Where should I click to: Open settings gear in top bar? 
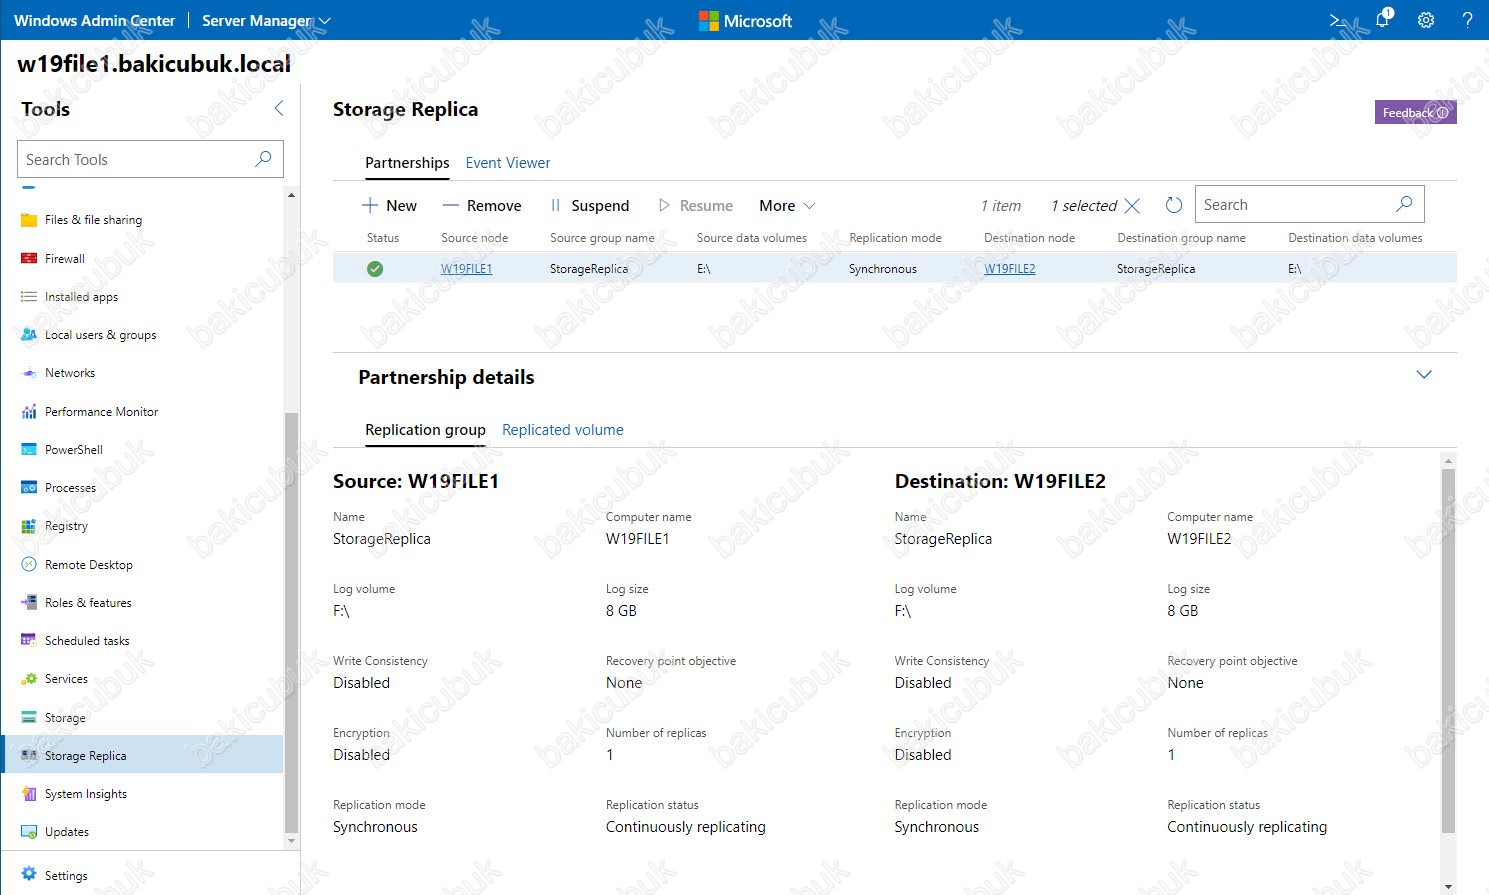click(x=1426, y=20)
